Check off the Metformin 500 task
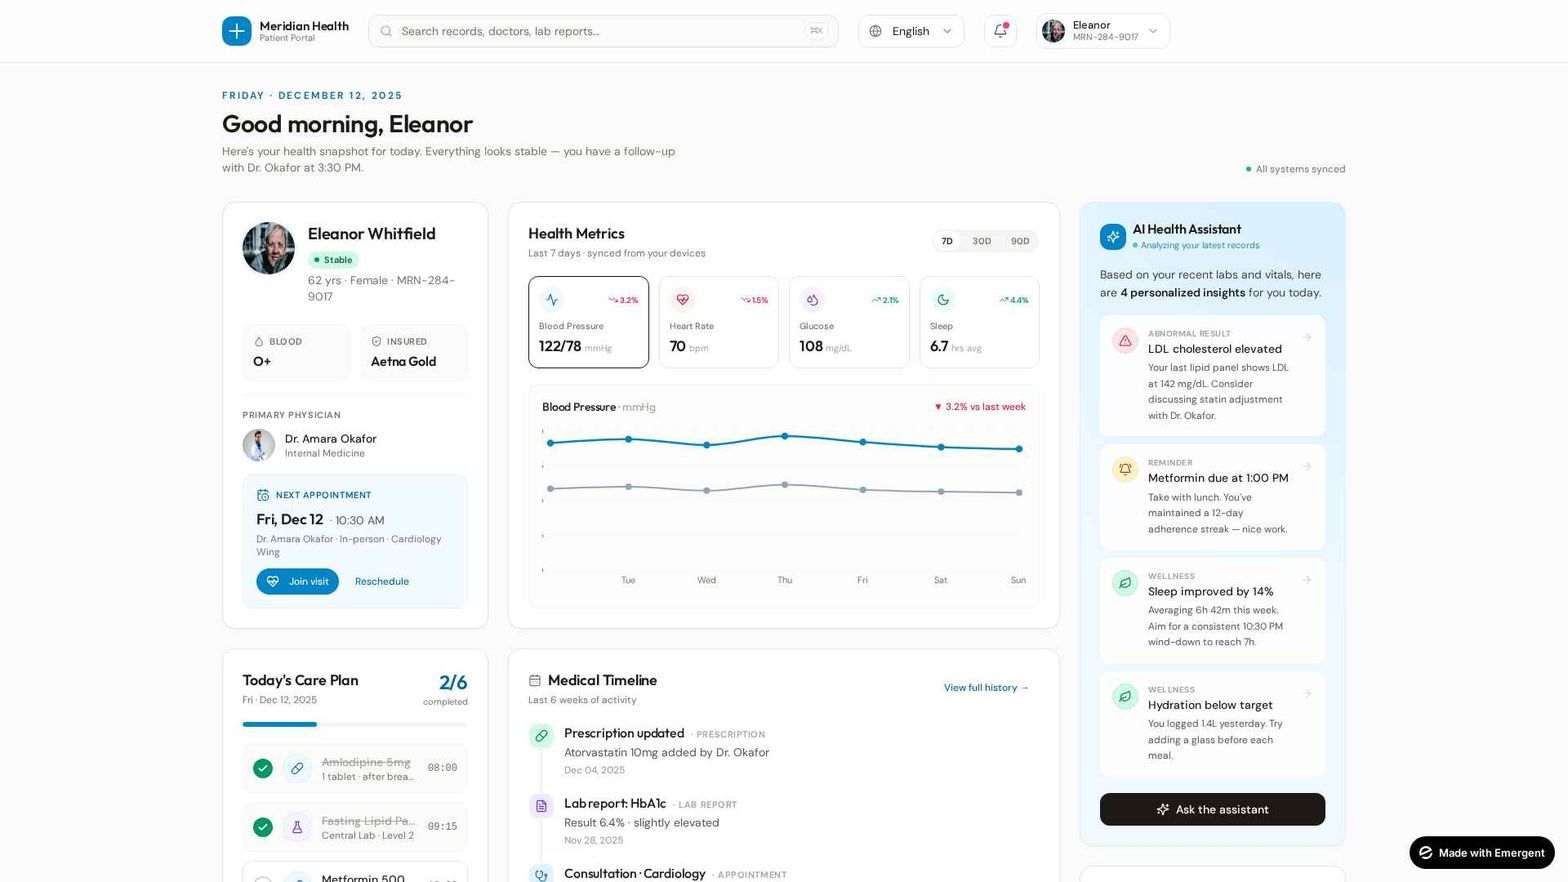 [263, 879]
